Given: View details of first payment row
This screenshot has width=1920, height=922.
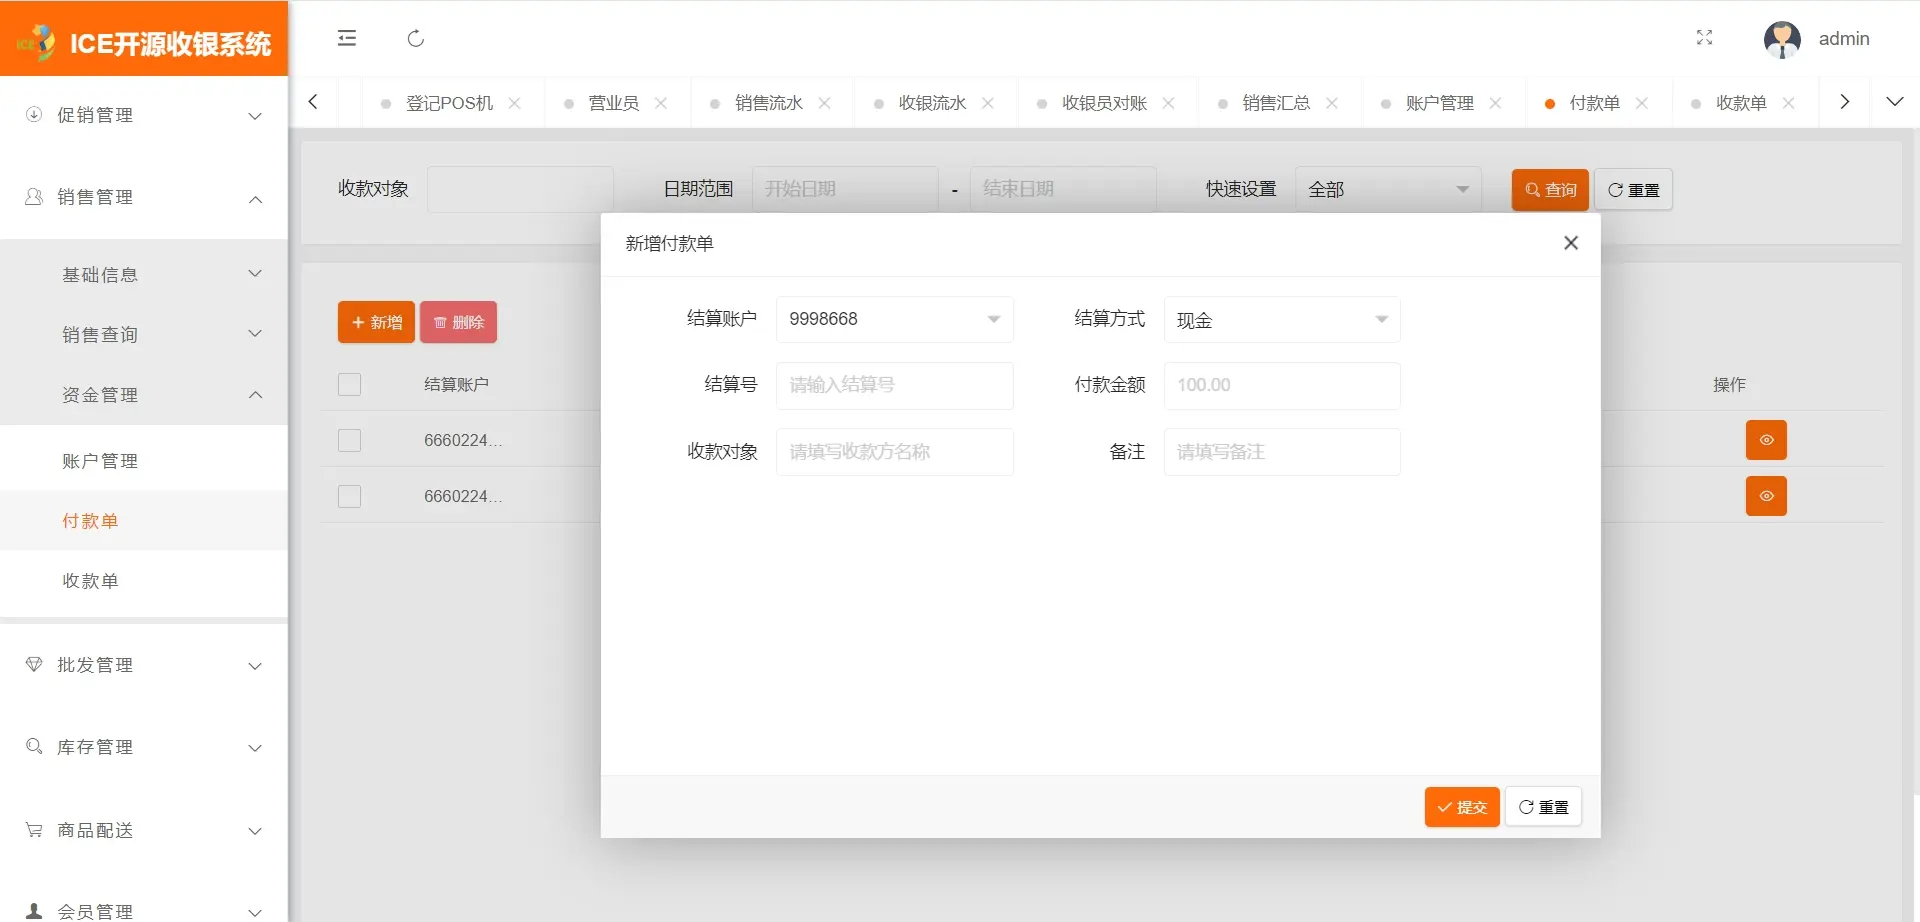Looking at the screenshot, I should [x=1766, y=440].
